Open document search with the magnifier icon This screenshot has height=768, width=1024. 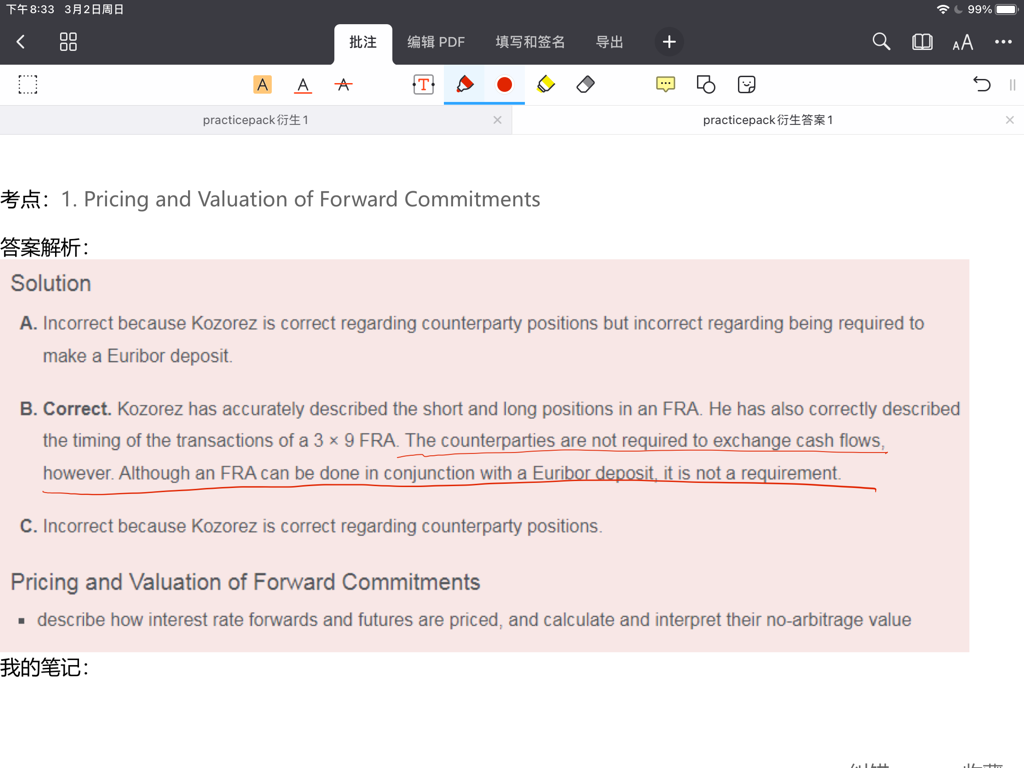tap(881, 42)
